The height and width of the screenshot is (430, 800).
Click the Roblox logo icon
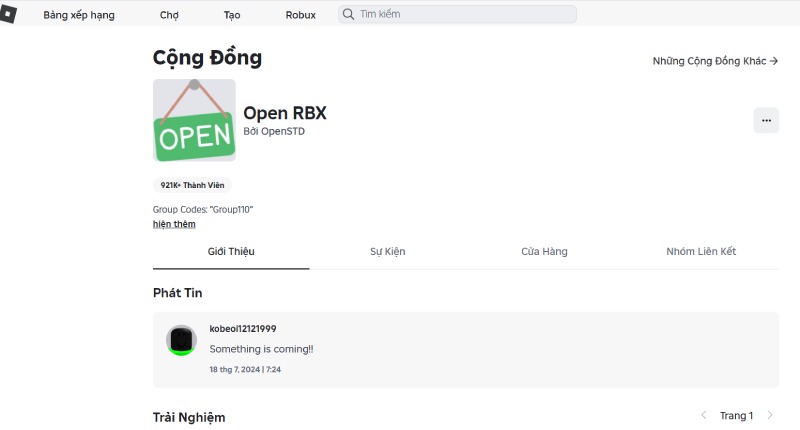pos(8,14)
